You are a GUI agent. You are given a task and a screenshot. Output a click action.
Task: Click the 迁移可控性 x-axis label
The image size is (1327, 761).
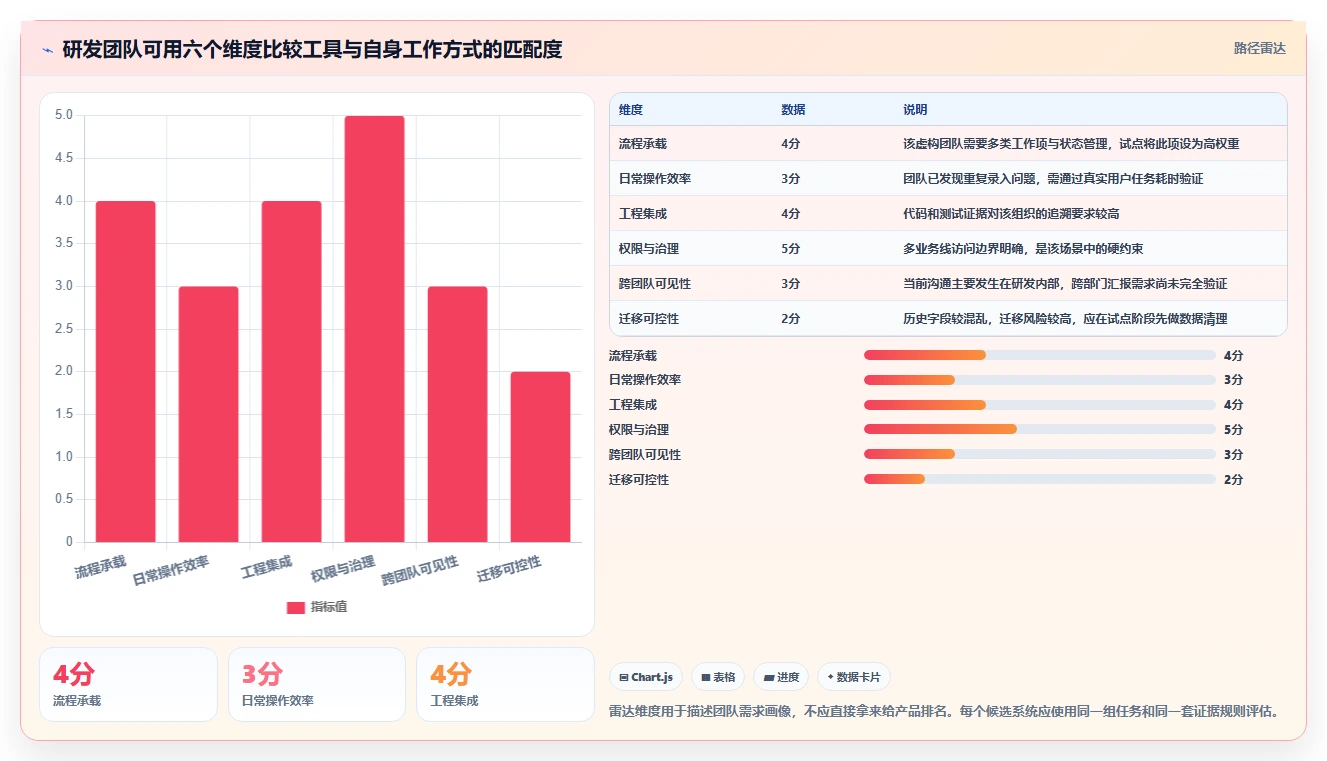509,569
